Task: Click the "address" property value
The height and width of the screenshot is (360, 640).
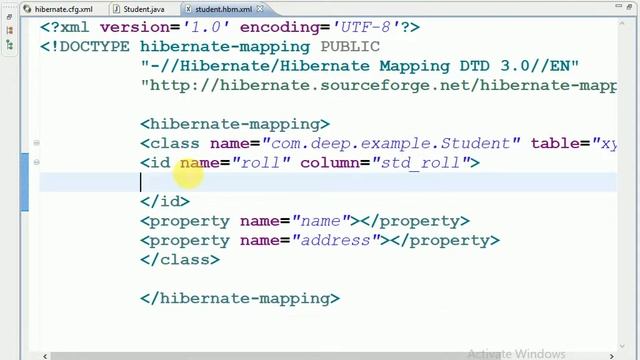Action: [x=336, y=241]
